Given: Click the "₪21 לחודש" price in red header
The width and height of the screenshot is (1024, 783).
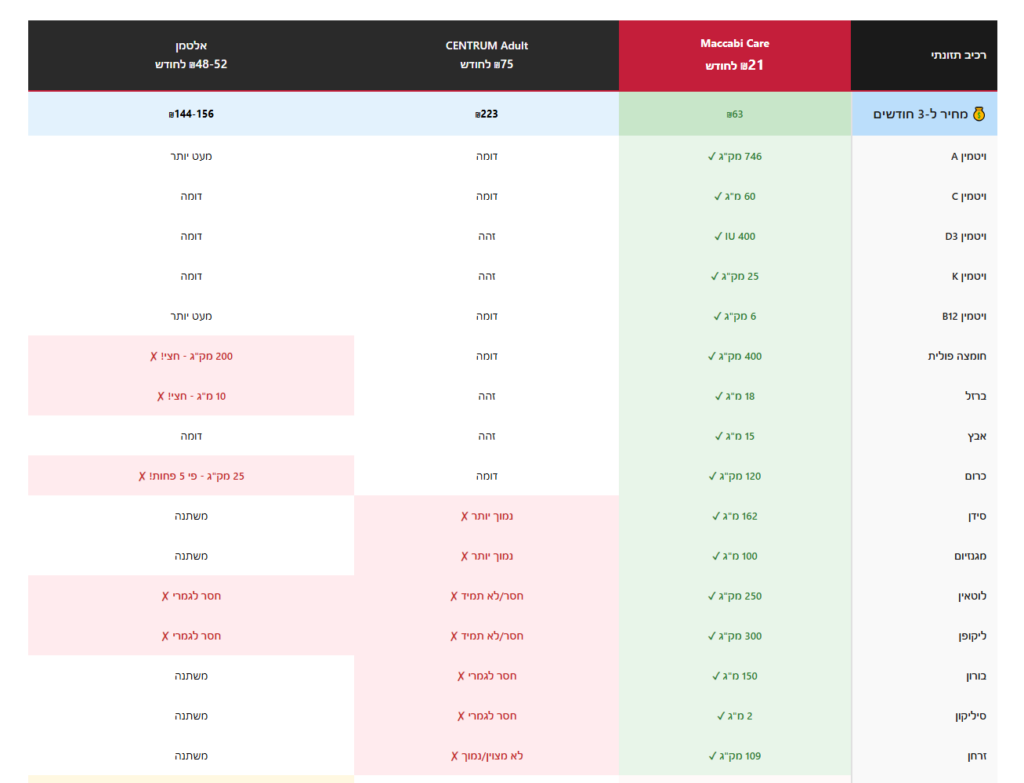Looking at the screenshot, I should [x=735, y=65].
